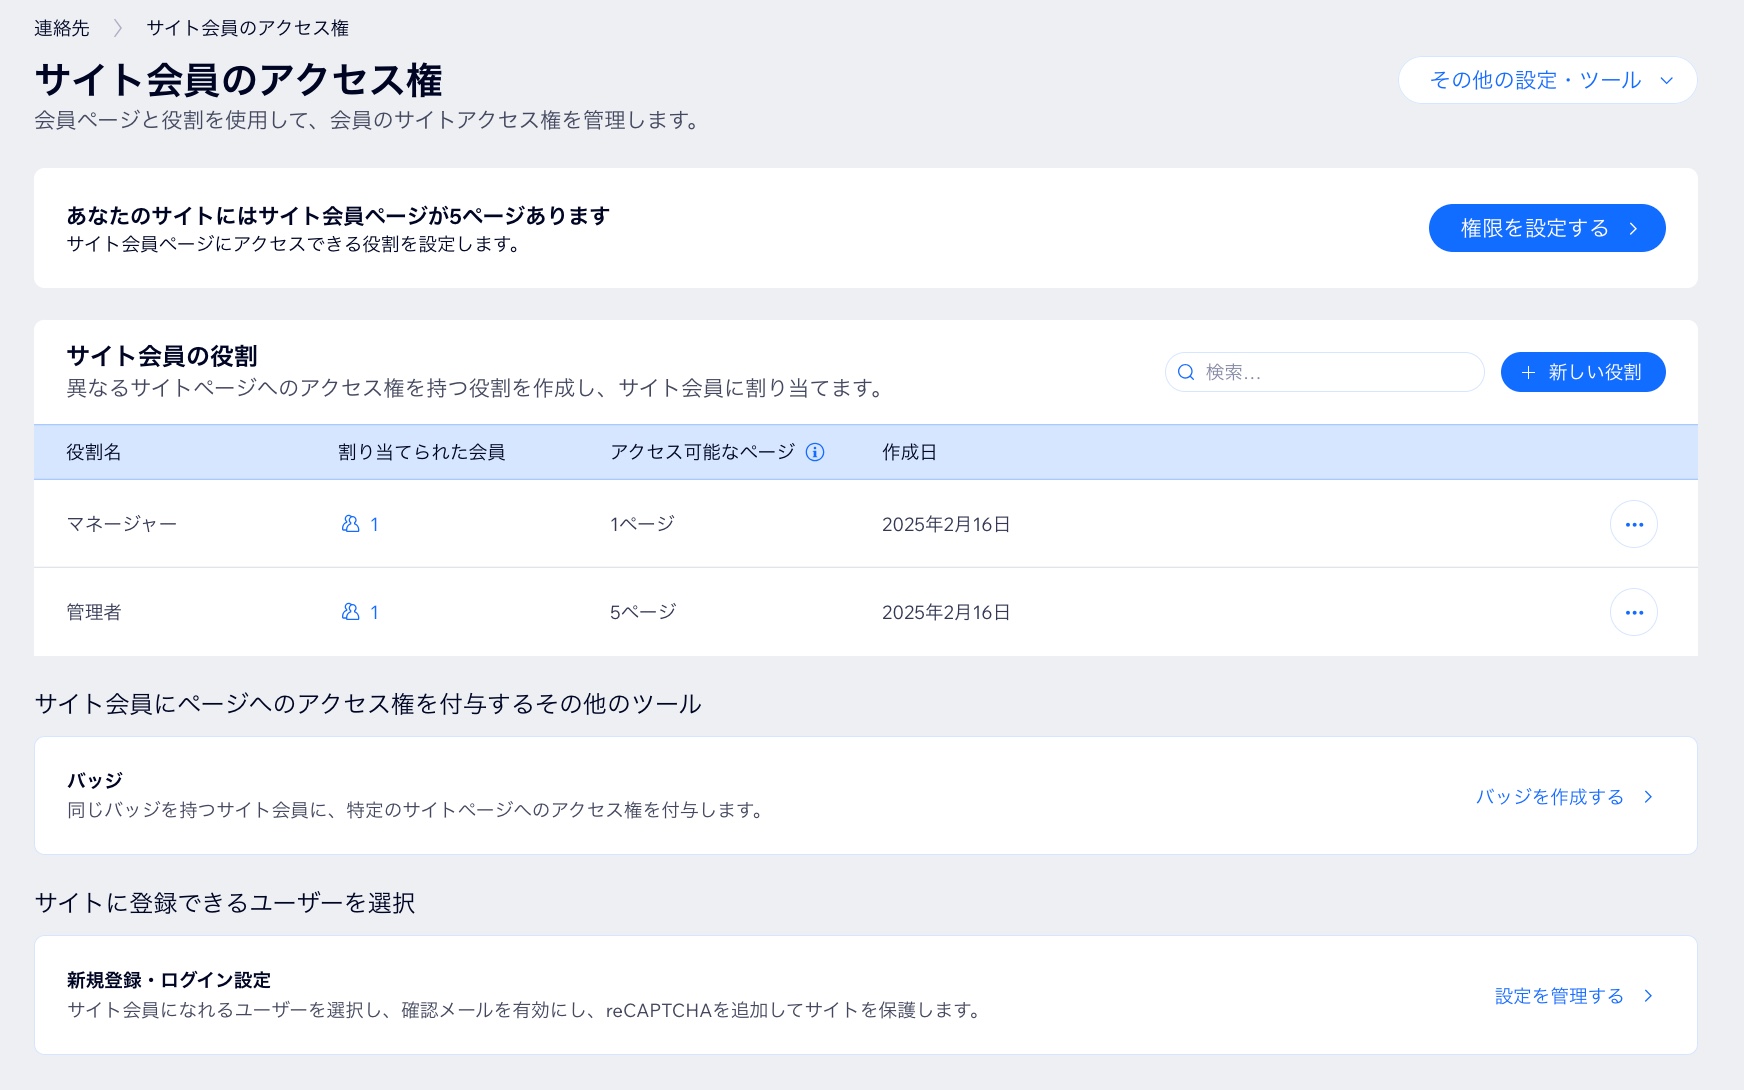Click the info icon next to アクセス可能なページ

tap(816, 452)
